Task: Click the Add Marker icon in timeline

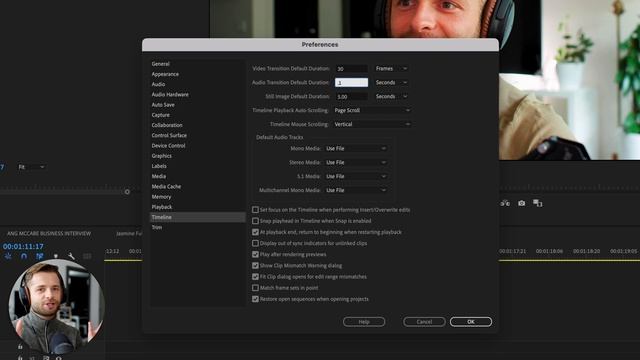Action: pos(56,256)
